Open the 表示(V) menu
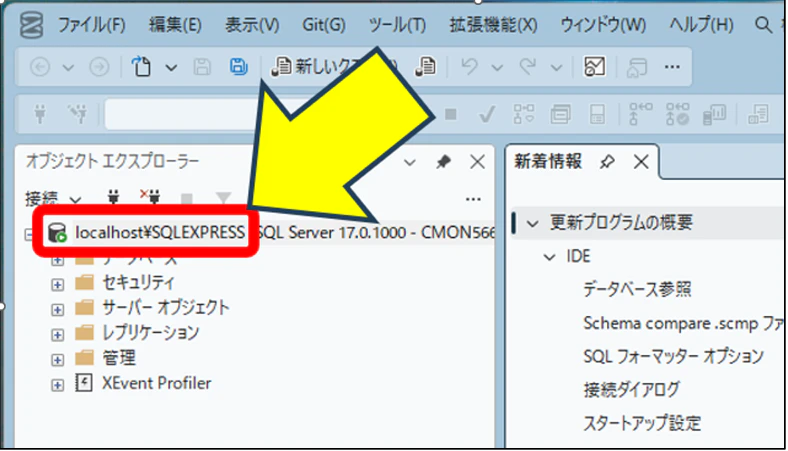Image resolution: width=788 pixels, height=451 pixels. pyautogui.click(x=252, y=25)
